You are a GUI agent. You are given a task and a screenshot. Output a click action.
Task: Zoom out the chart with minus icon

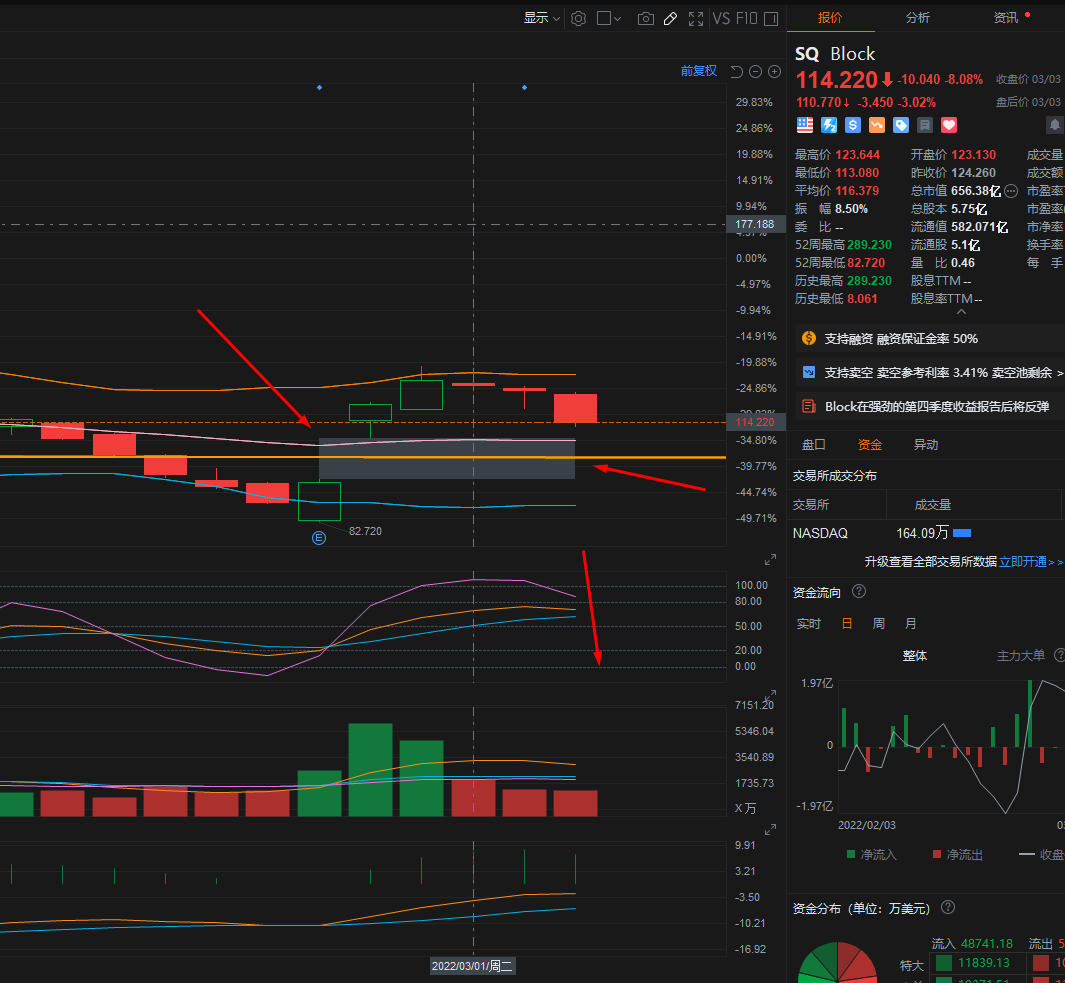(x=755, y=71)
